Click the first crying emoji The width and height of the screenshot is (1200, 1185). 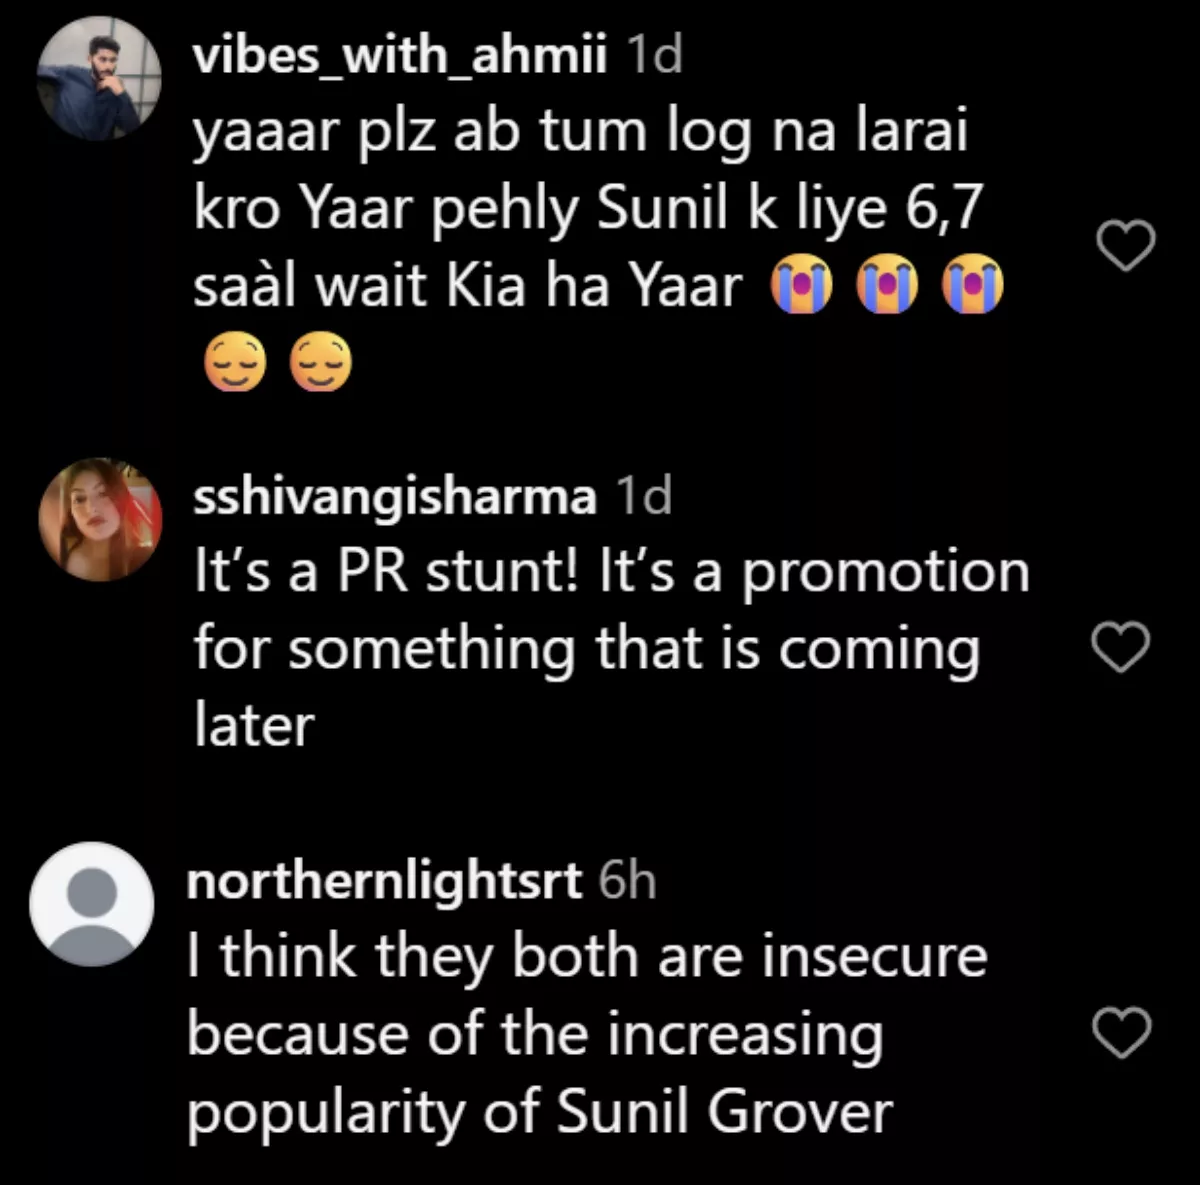[x=800, y=287]
